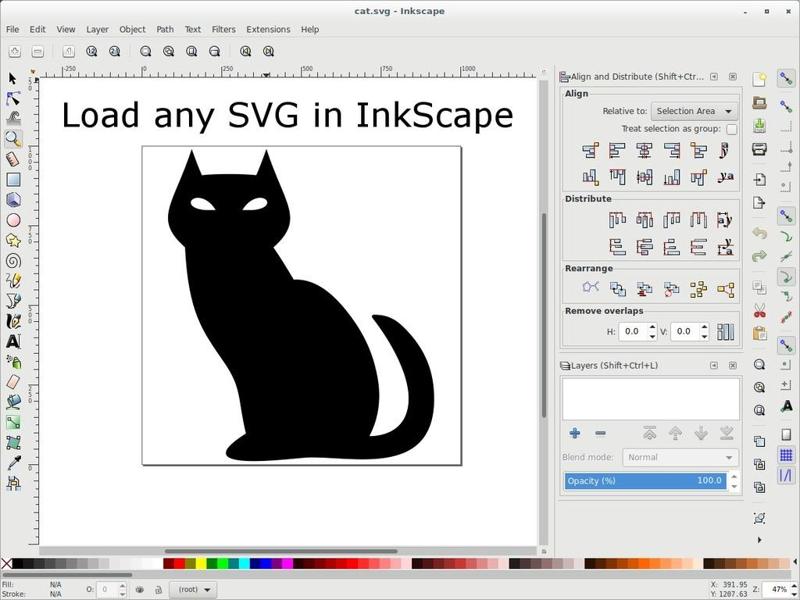Toggle current layer lock in status bar
This screenshot has width=800, height=600.
point(158,589)
